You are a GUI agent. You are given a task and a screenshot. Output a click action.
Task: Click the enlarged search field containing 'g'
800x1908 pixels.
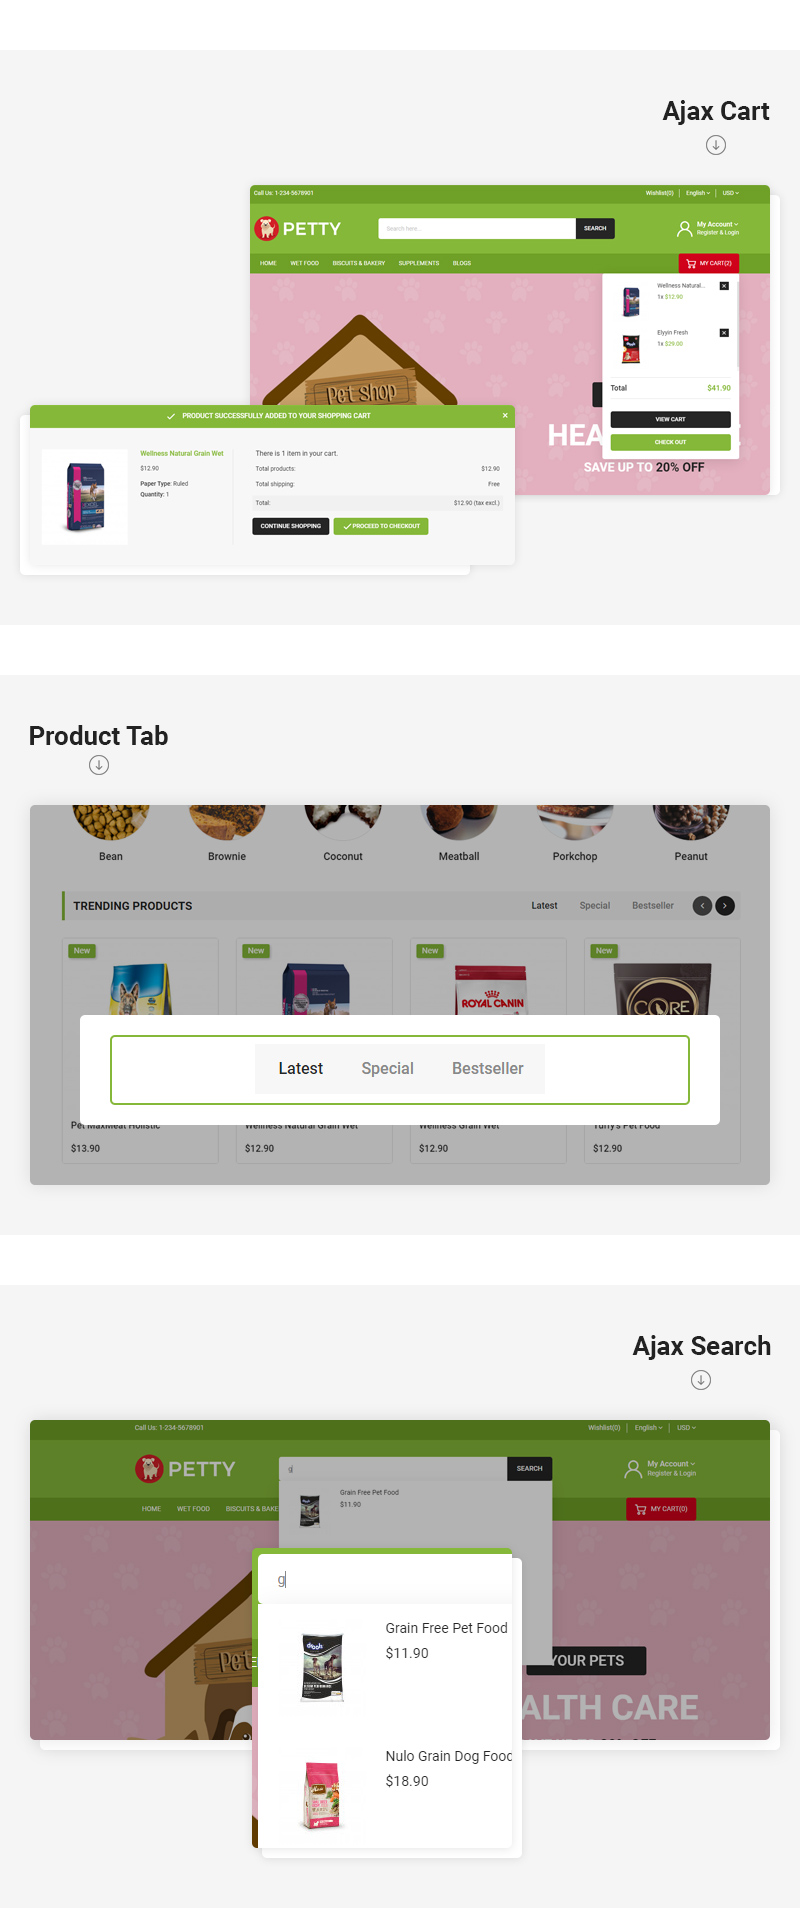pyautogui.click(x=385, y=1579)
